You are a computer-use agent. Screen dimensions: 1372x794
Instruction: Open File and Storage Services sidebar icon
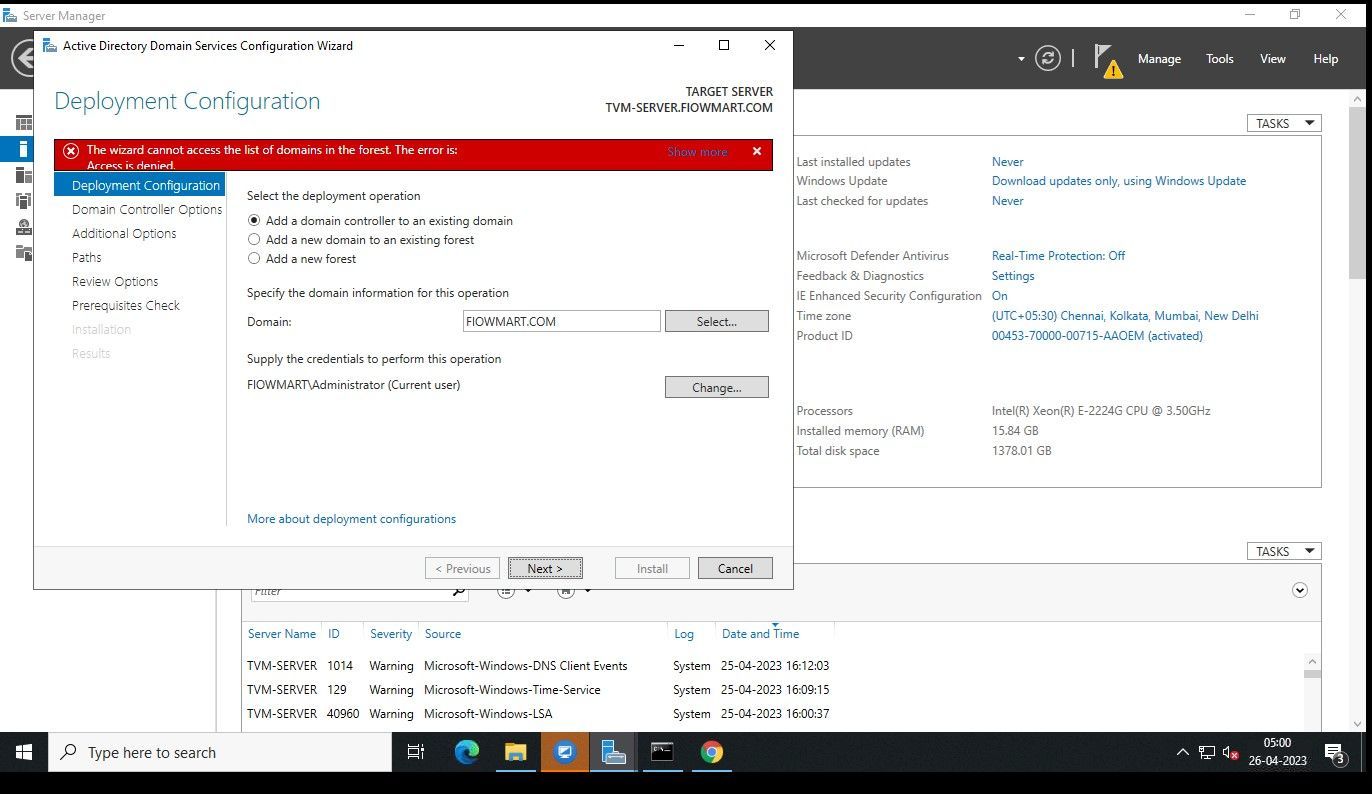[23, 252]
